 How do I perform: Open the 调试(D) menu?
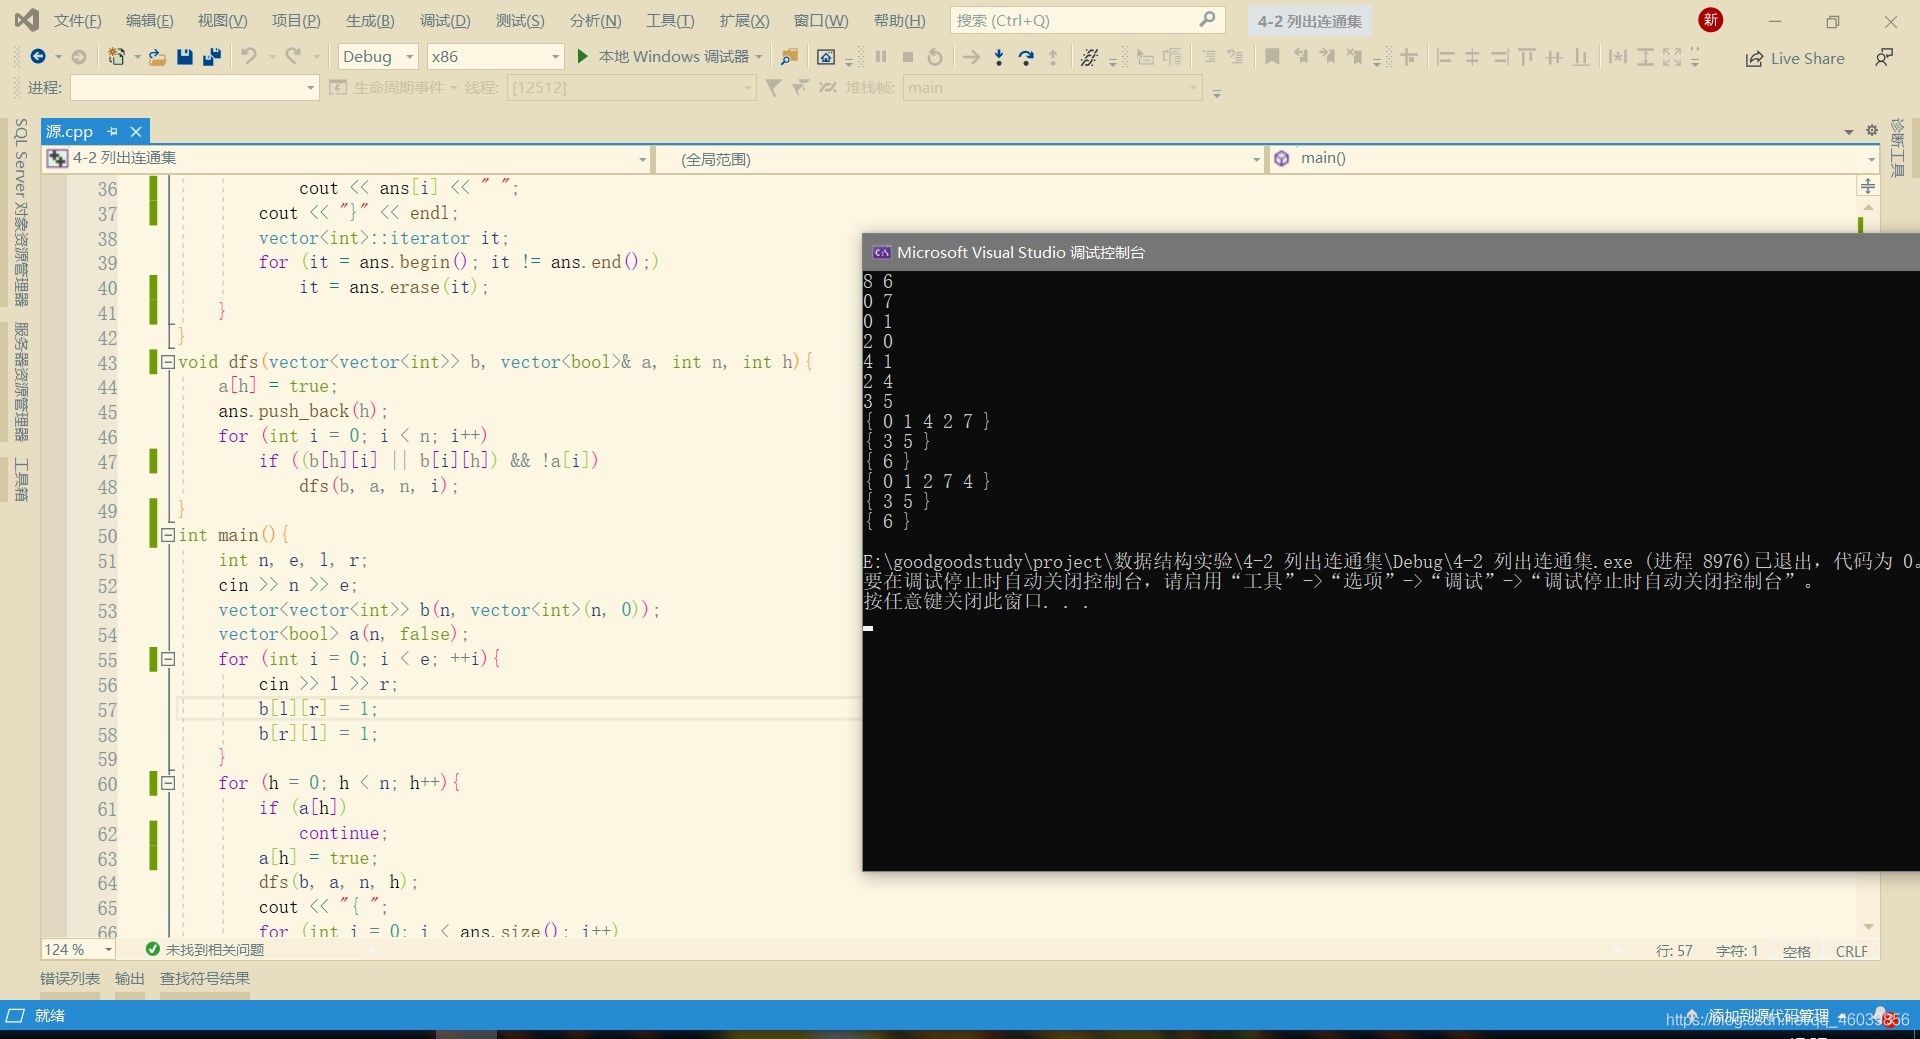[445, 20]
